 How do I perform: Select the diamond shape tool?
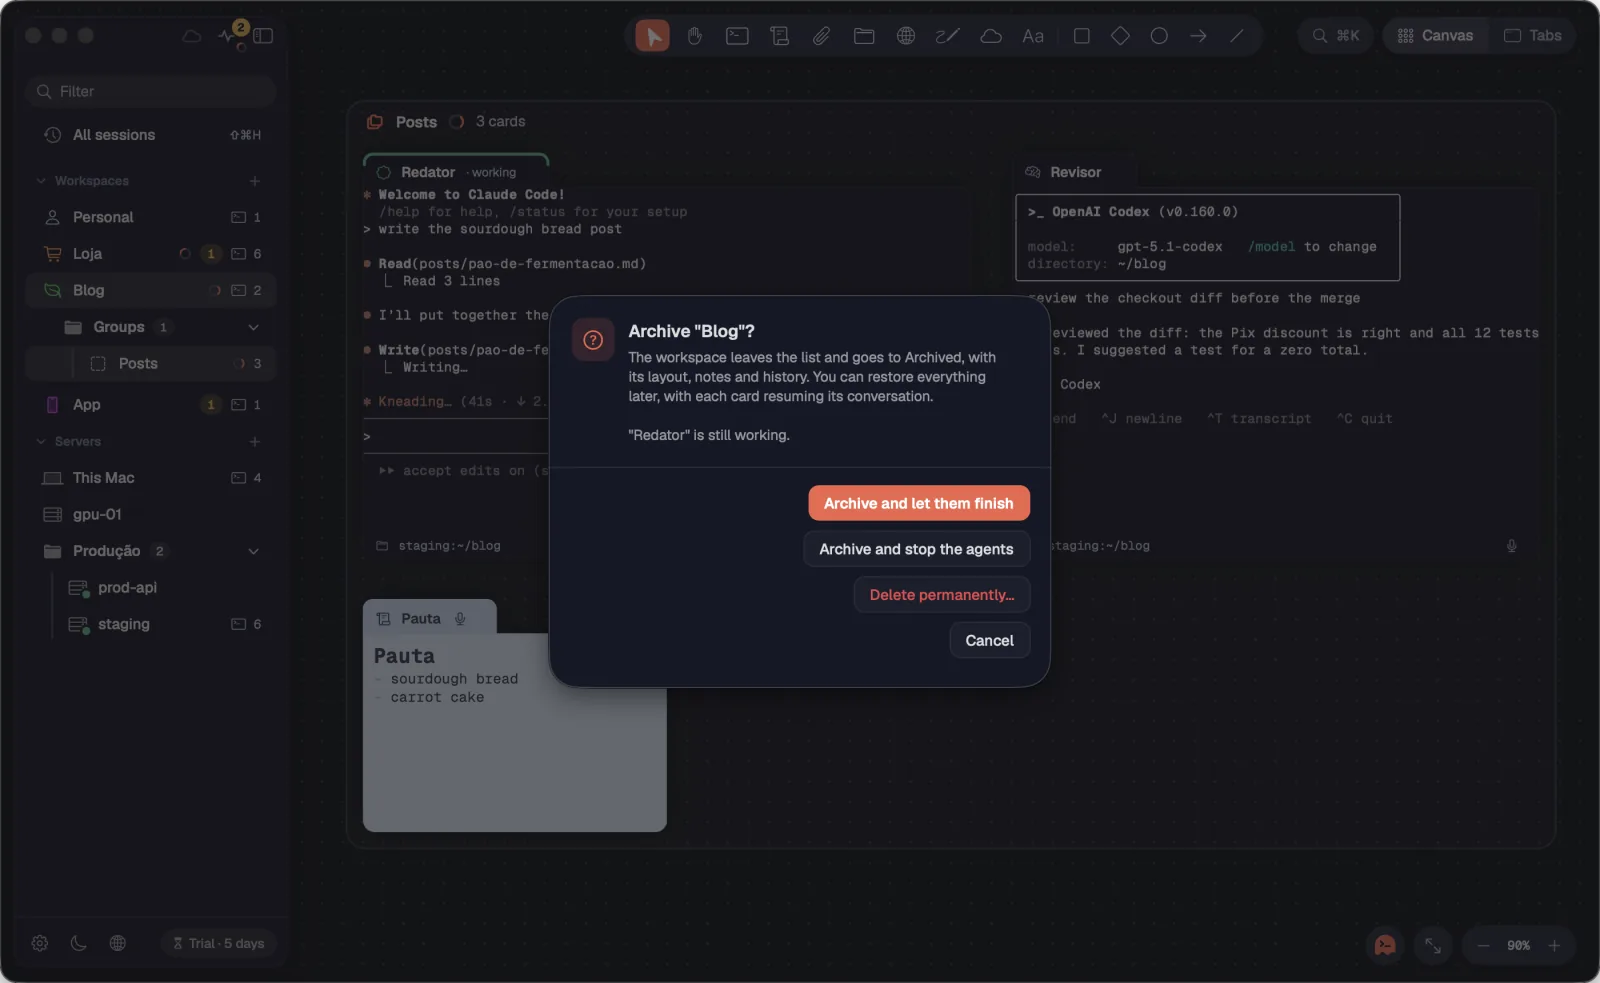click(x=1120, y=36)
